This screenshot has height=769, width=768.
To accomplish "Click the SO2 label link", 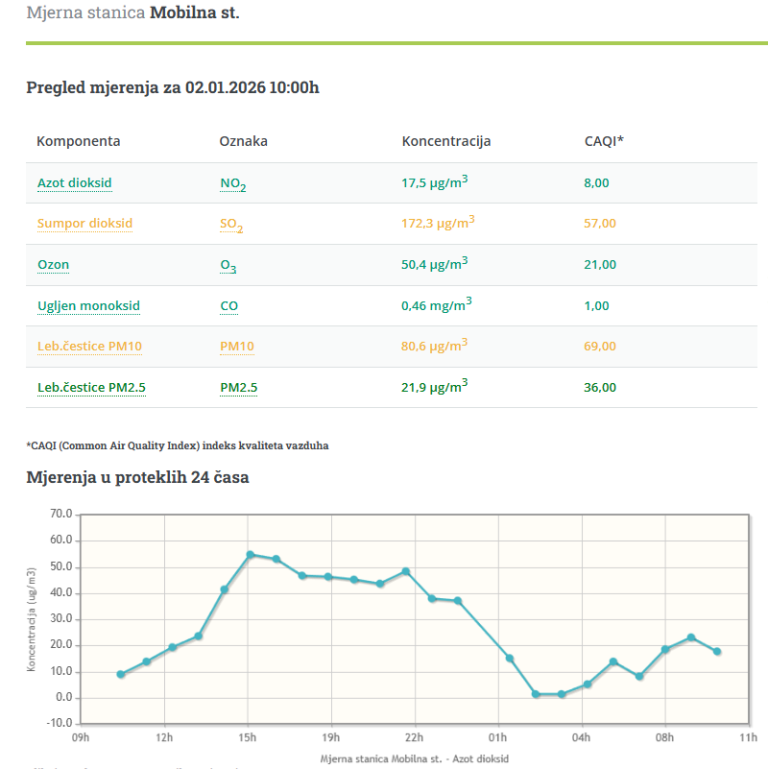I will (231, 225).
